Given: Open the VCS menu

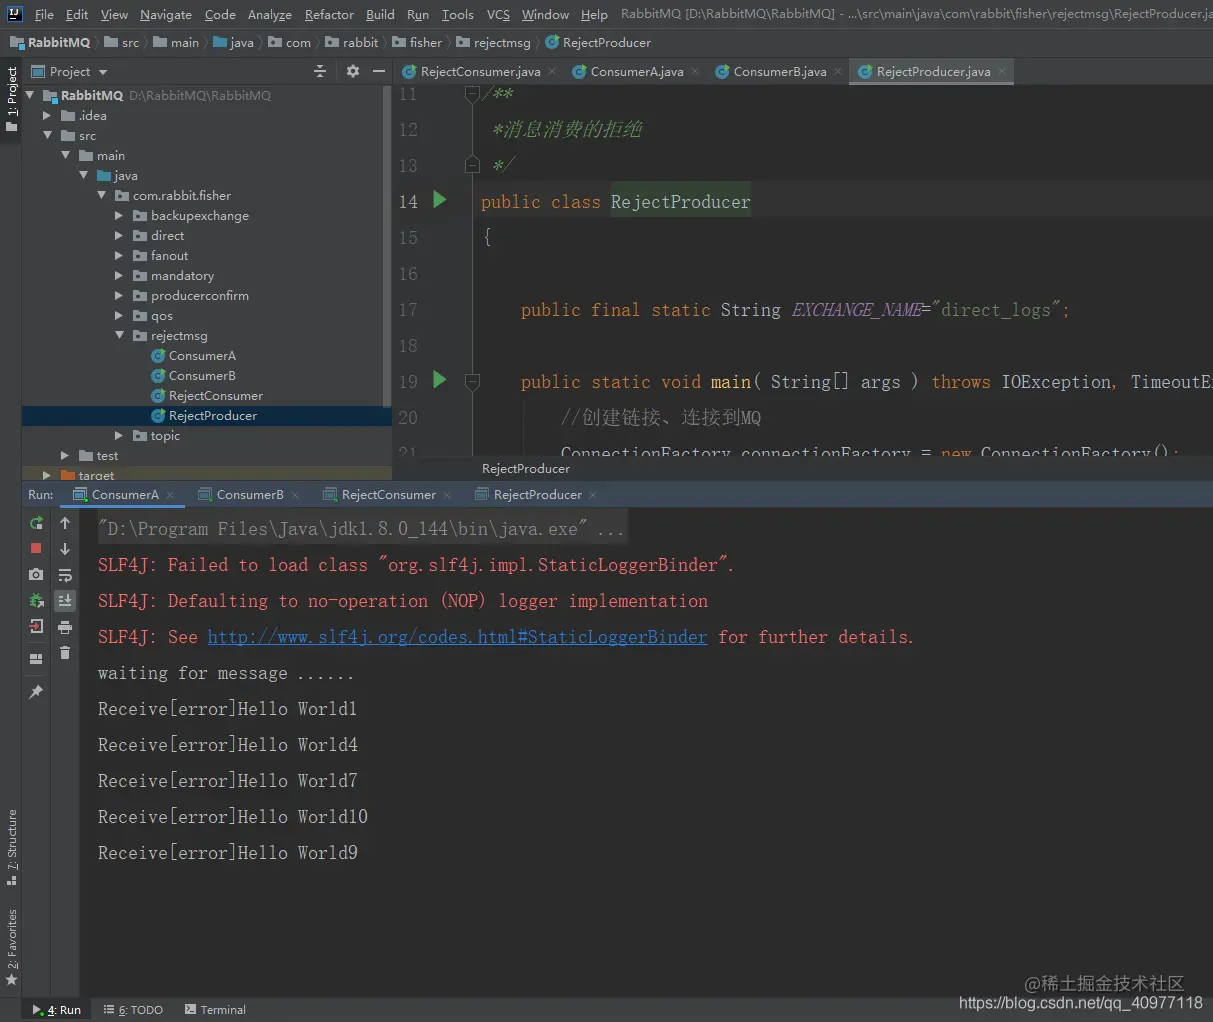Looking at the screenshot, I should 498,14.
